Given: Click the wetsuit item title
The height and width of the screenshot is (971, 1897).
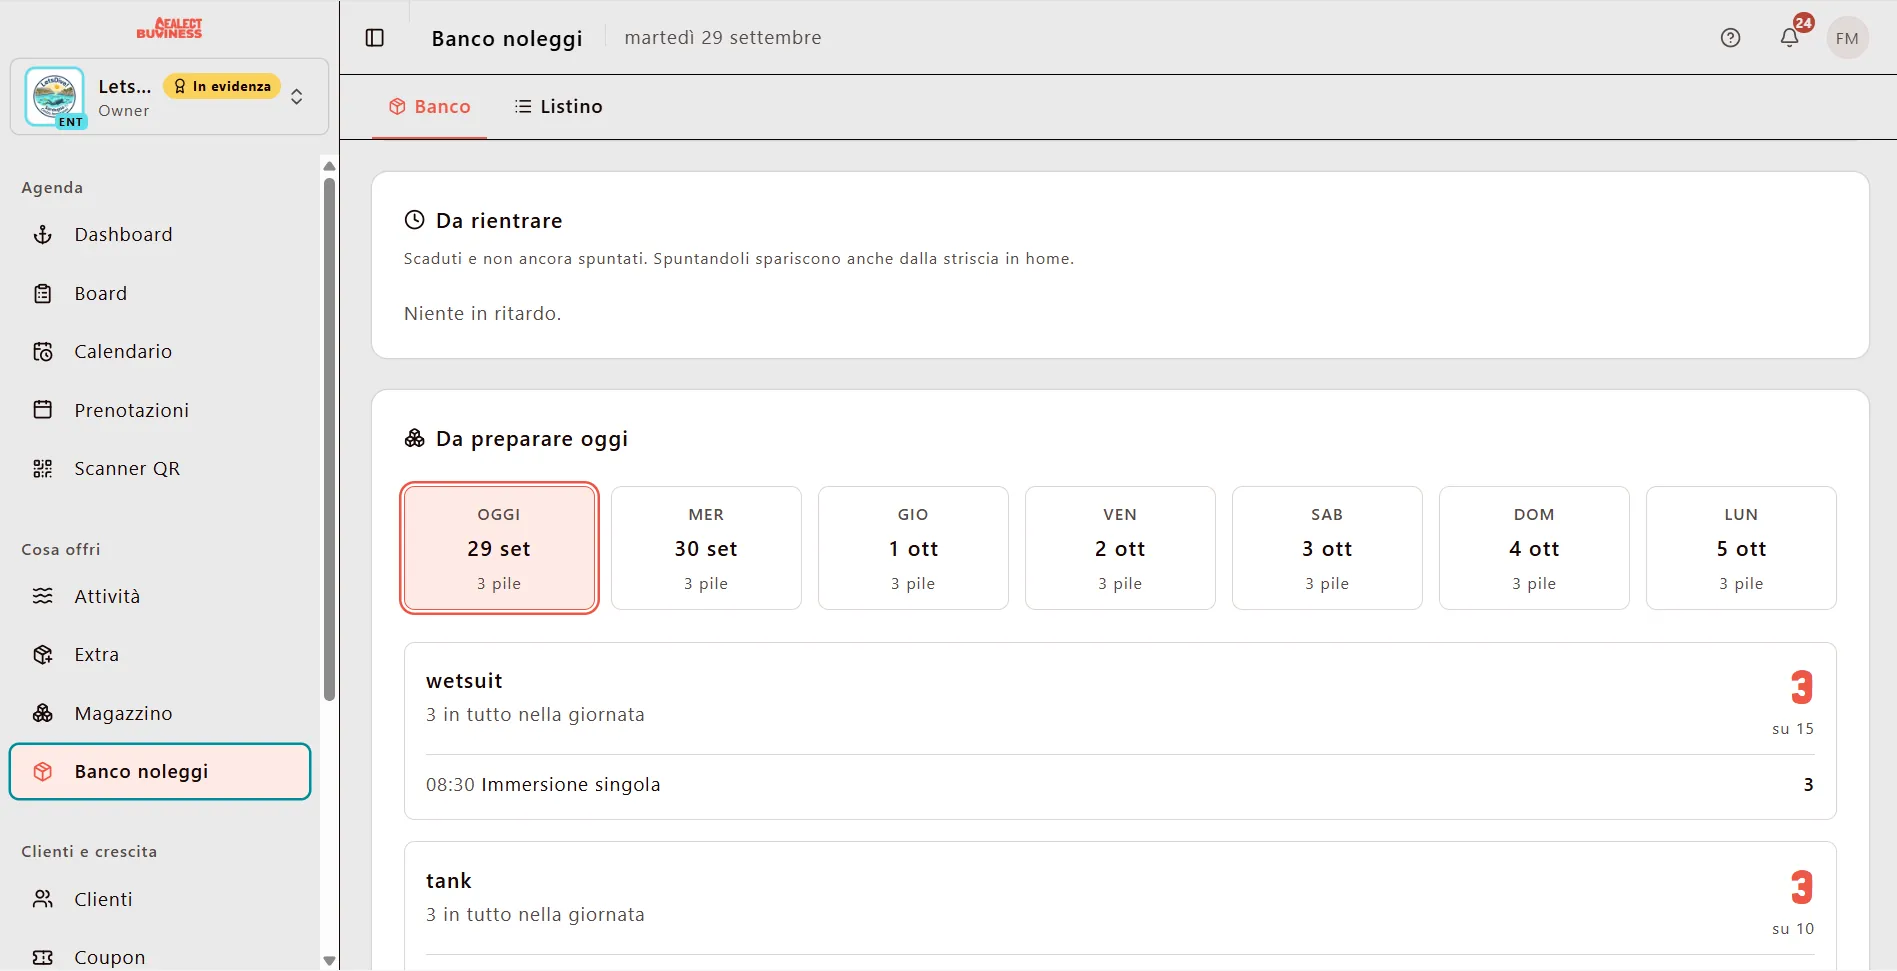Looking at the screenshot, I should (464, 681).
